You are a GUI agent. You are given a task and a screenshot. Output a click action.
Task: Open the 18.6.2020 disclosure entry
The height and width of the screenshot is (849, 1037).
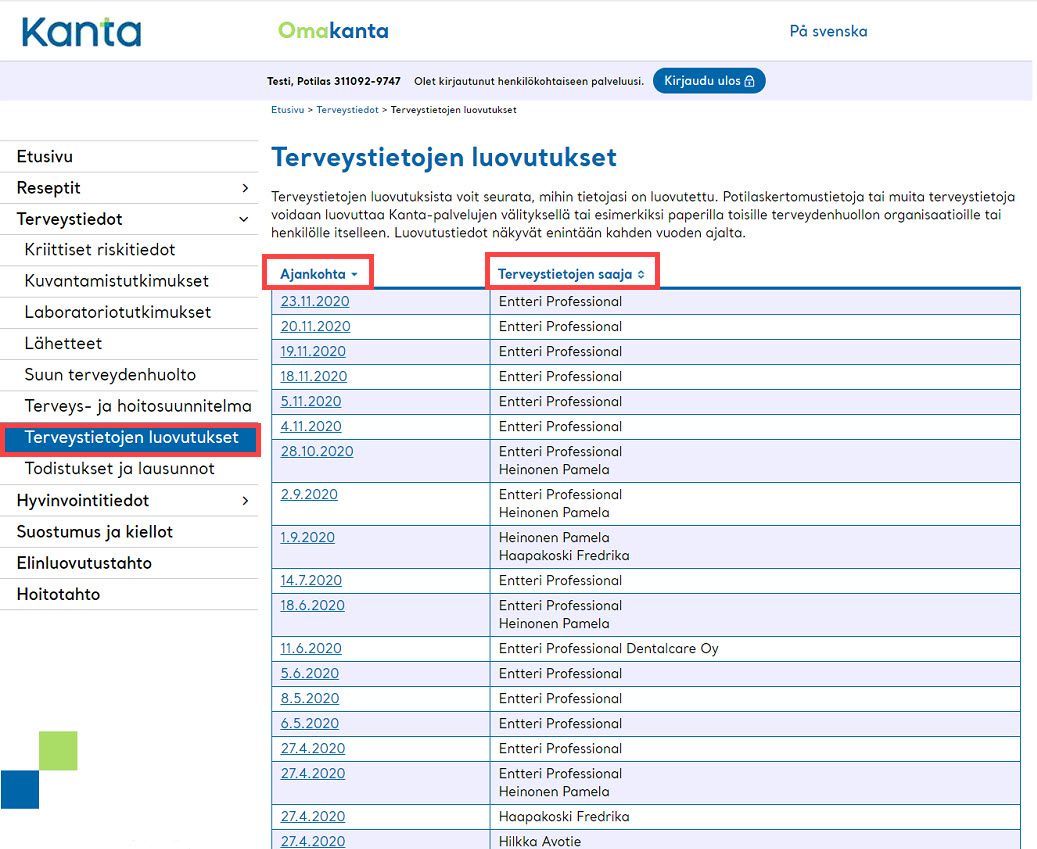[312, 606]
